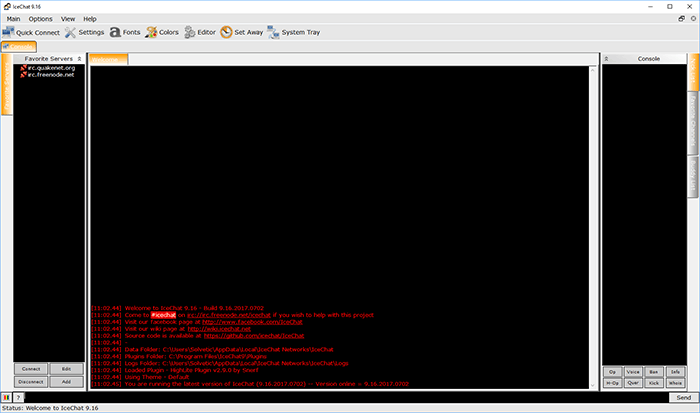Click the Set Away clock icon
The height and width of the screenshot is (413, 700).
pos(226,32)
